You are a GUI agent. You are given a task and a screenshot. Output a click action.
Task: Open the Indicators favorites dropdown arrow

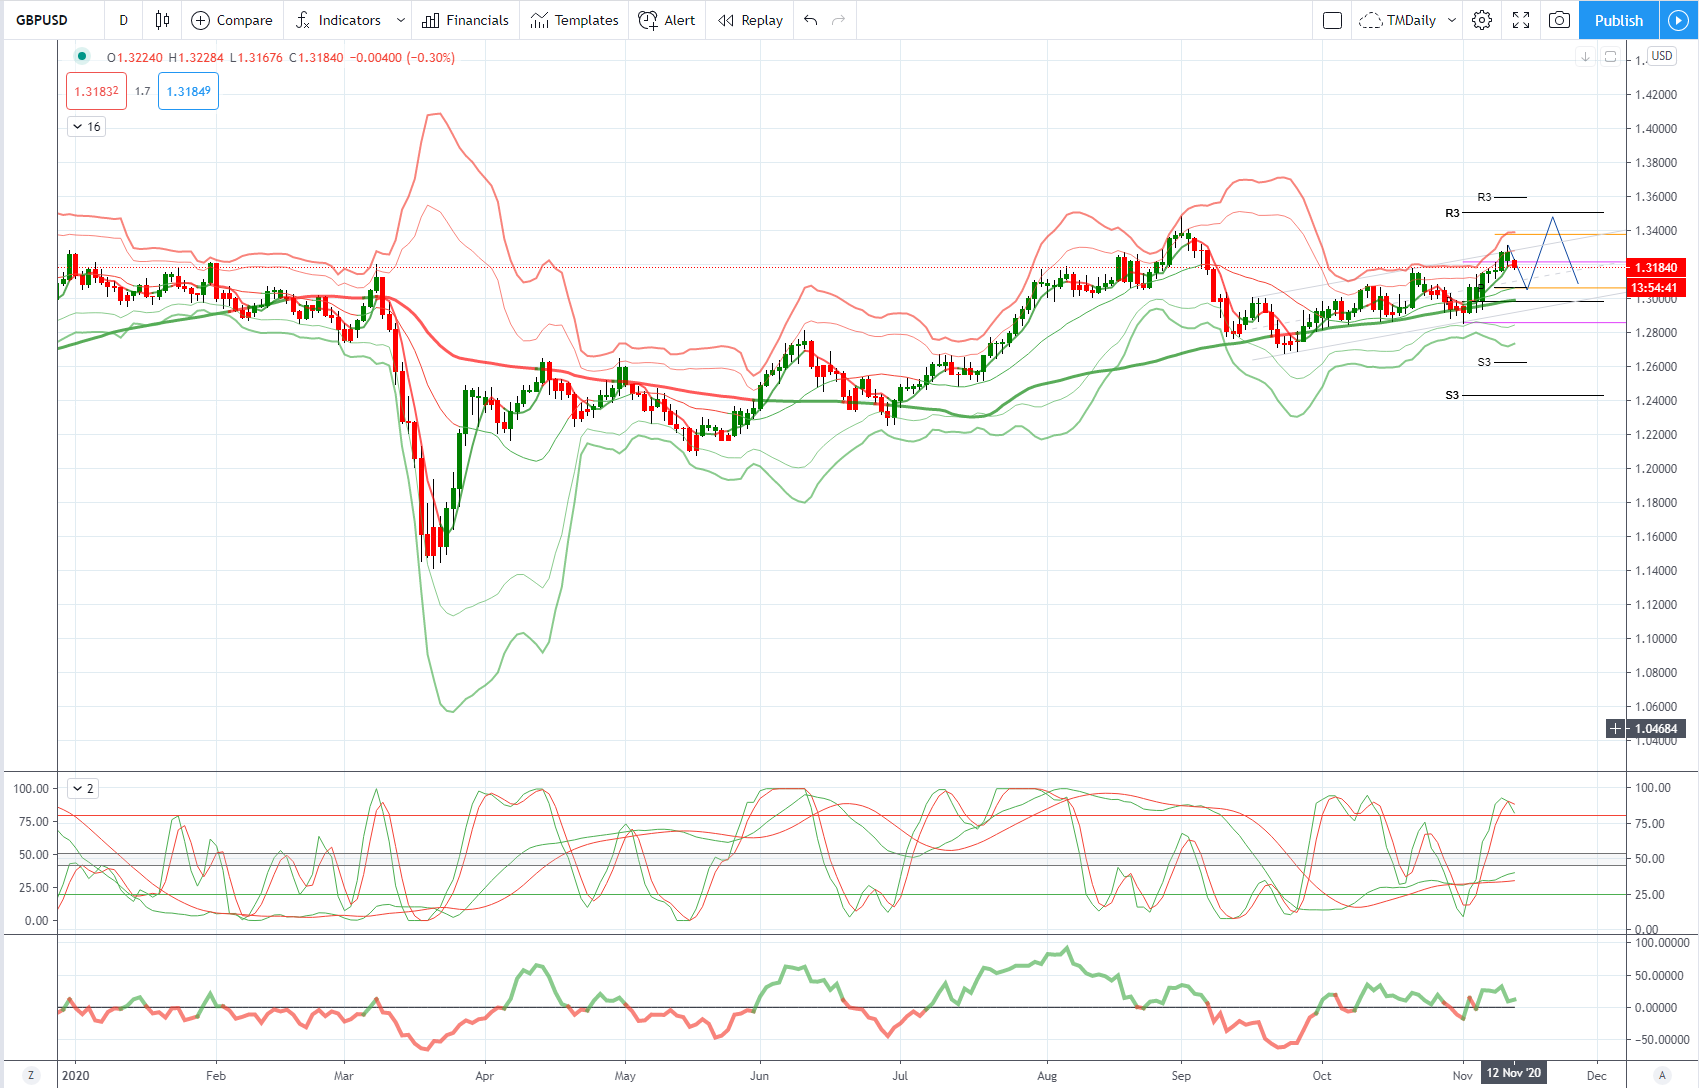point(401,20)
